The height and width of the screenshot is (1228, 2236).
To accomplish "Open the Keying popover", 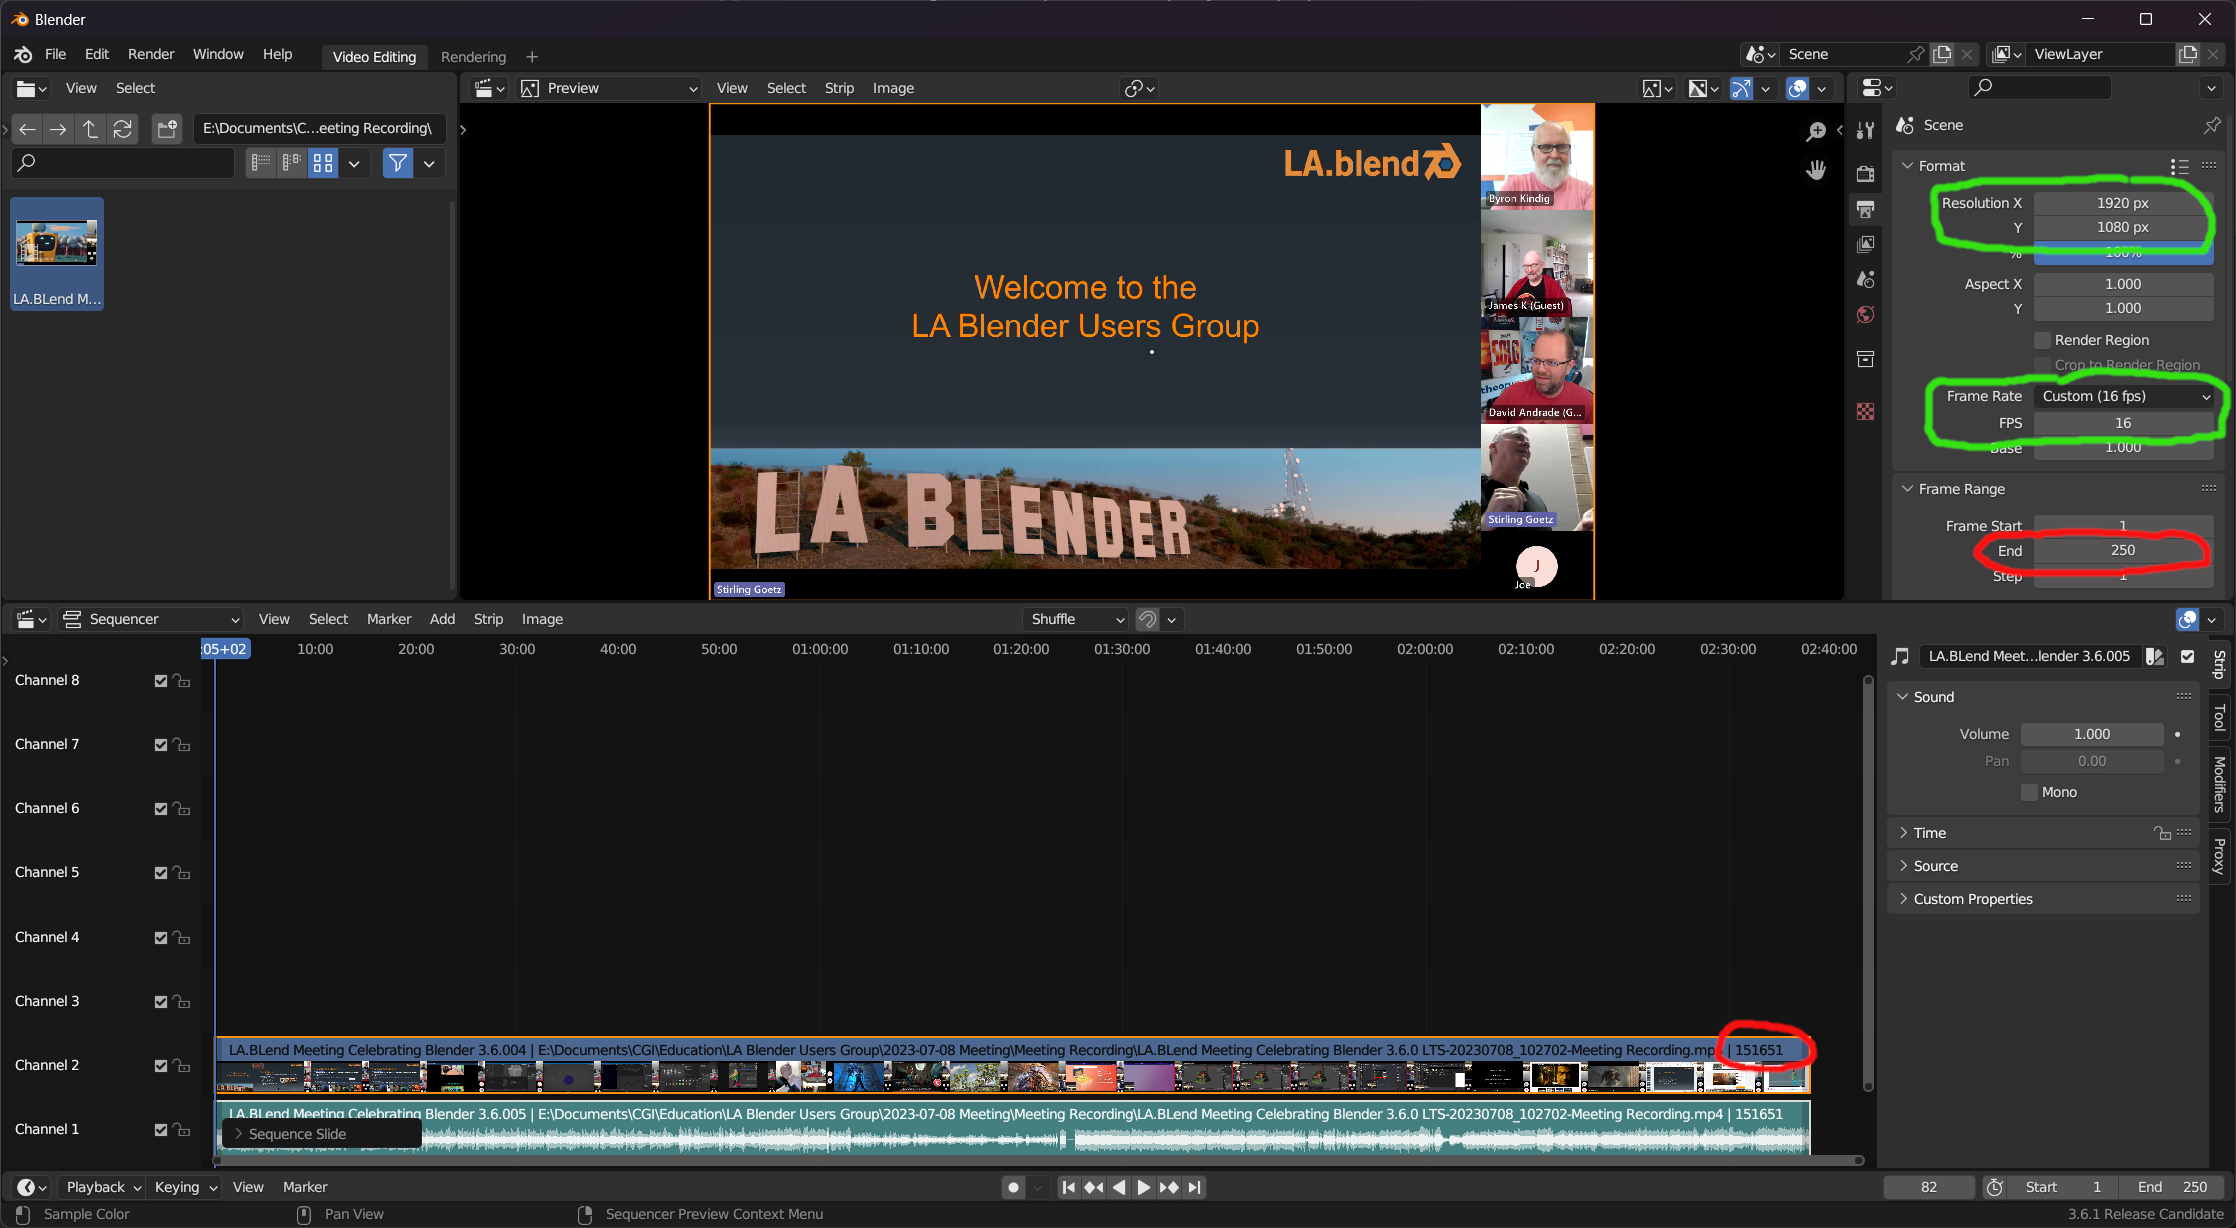I will (x=185, y=1187).
